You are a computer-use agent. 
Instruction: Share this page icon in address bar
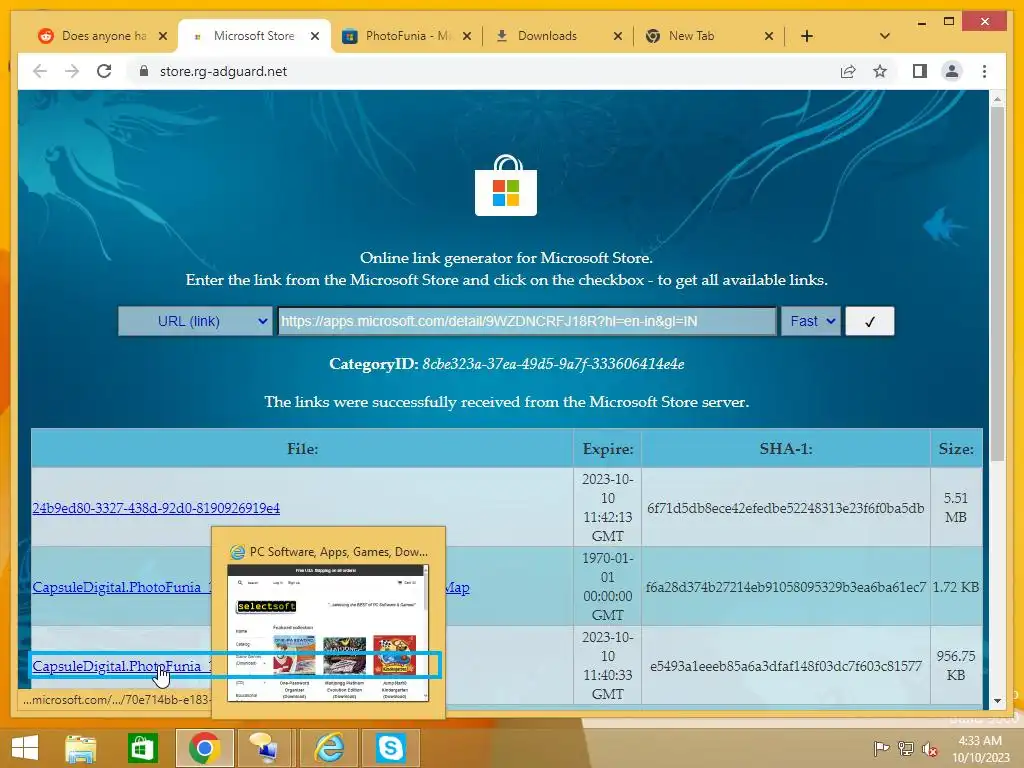coord(848,71)
